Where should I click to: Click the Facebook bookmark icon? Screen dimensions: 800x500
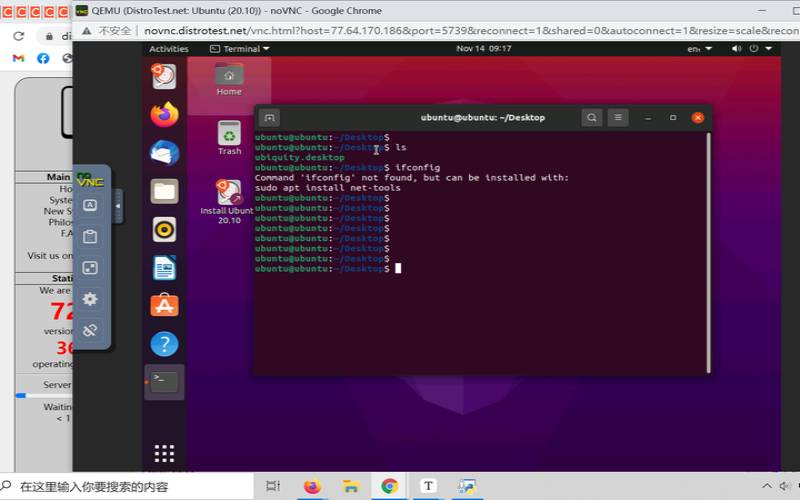[x=43, y=58]
